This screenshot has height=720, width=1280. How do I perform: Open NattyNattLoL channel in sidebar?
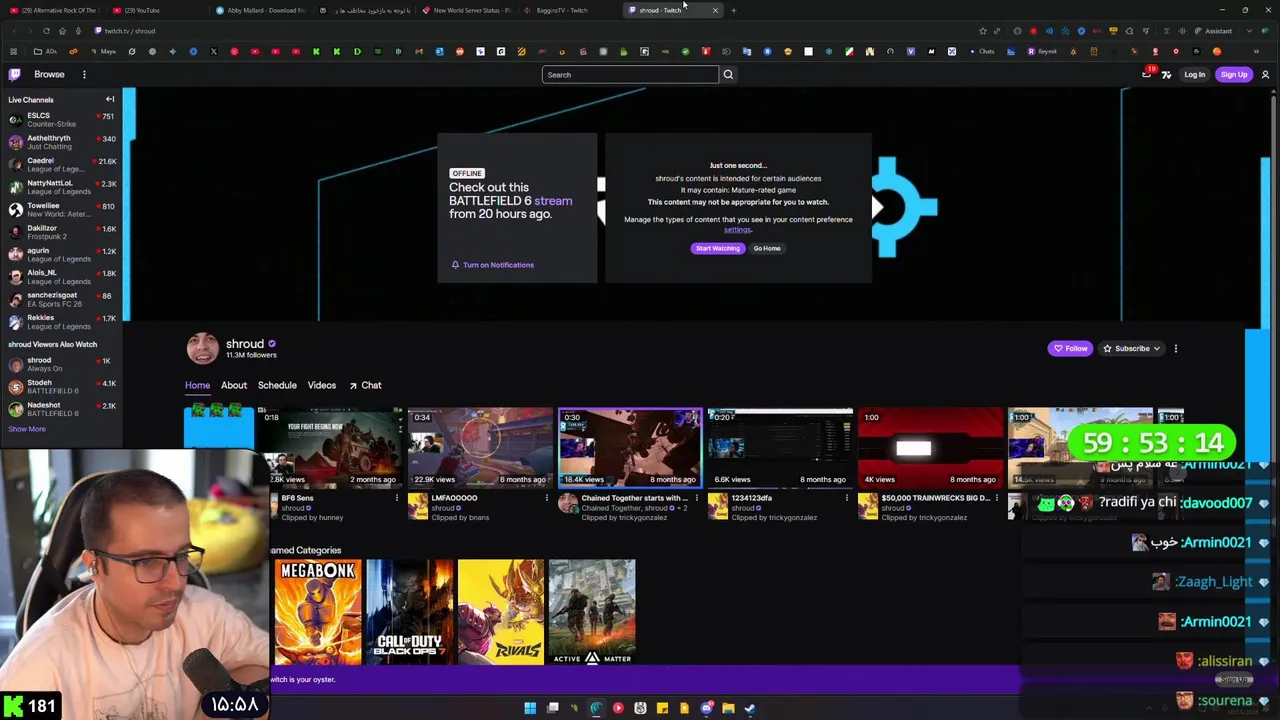click(61, 187)
